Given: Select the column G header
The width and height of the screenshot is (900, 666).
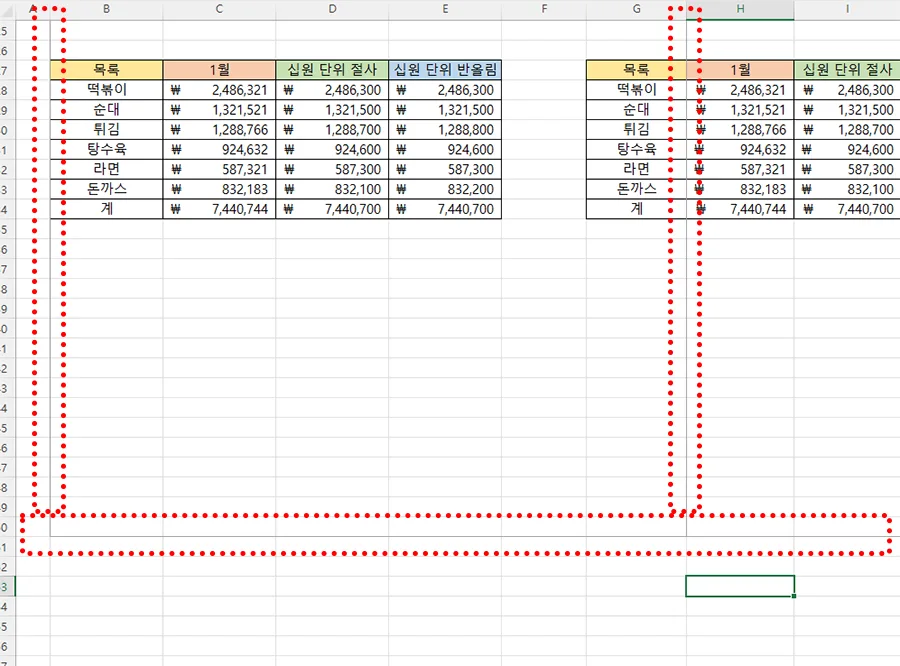Looking at the screenshot, I should 636,9.
